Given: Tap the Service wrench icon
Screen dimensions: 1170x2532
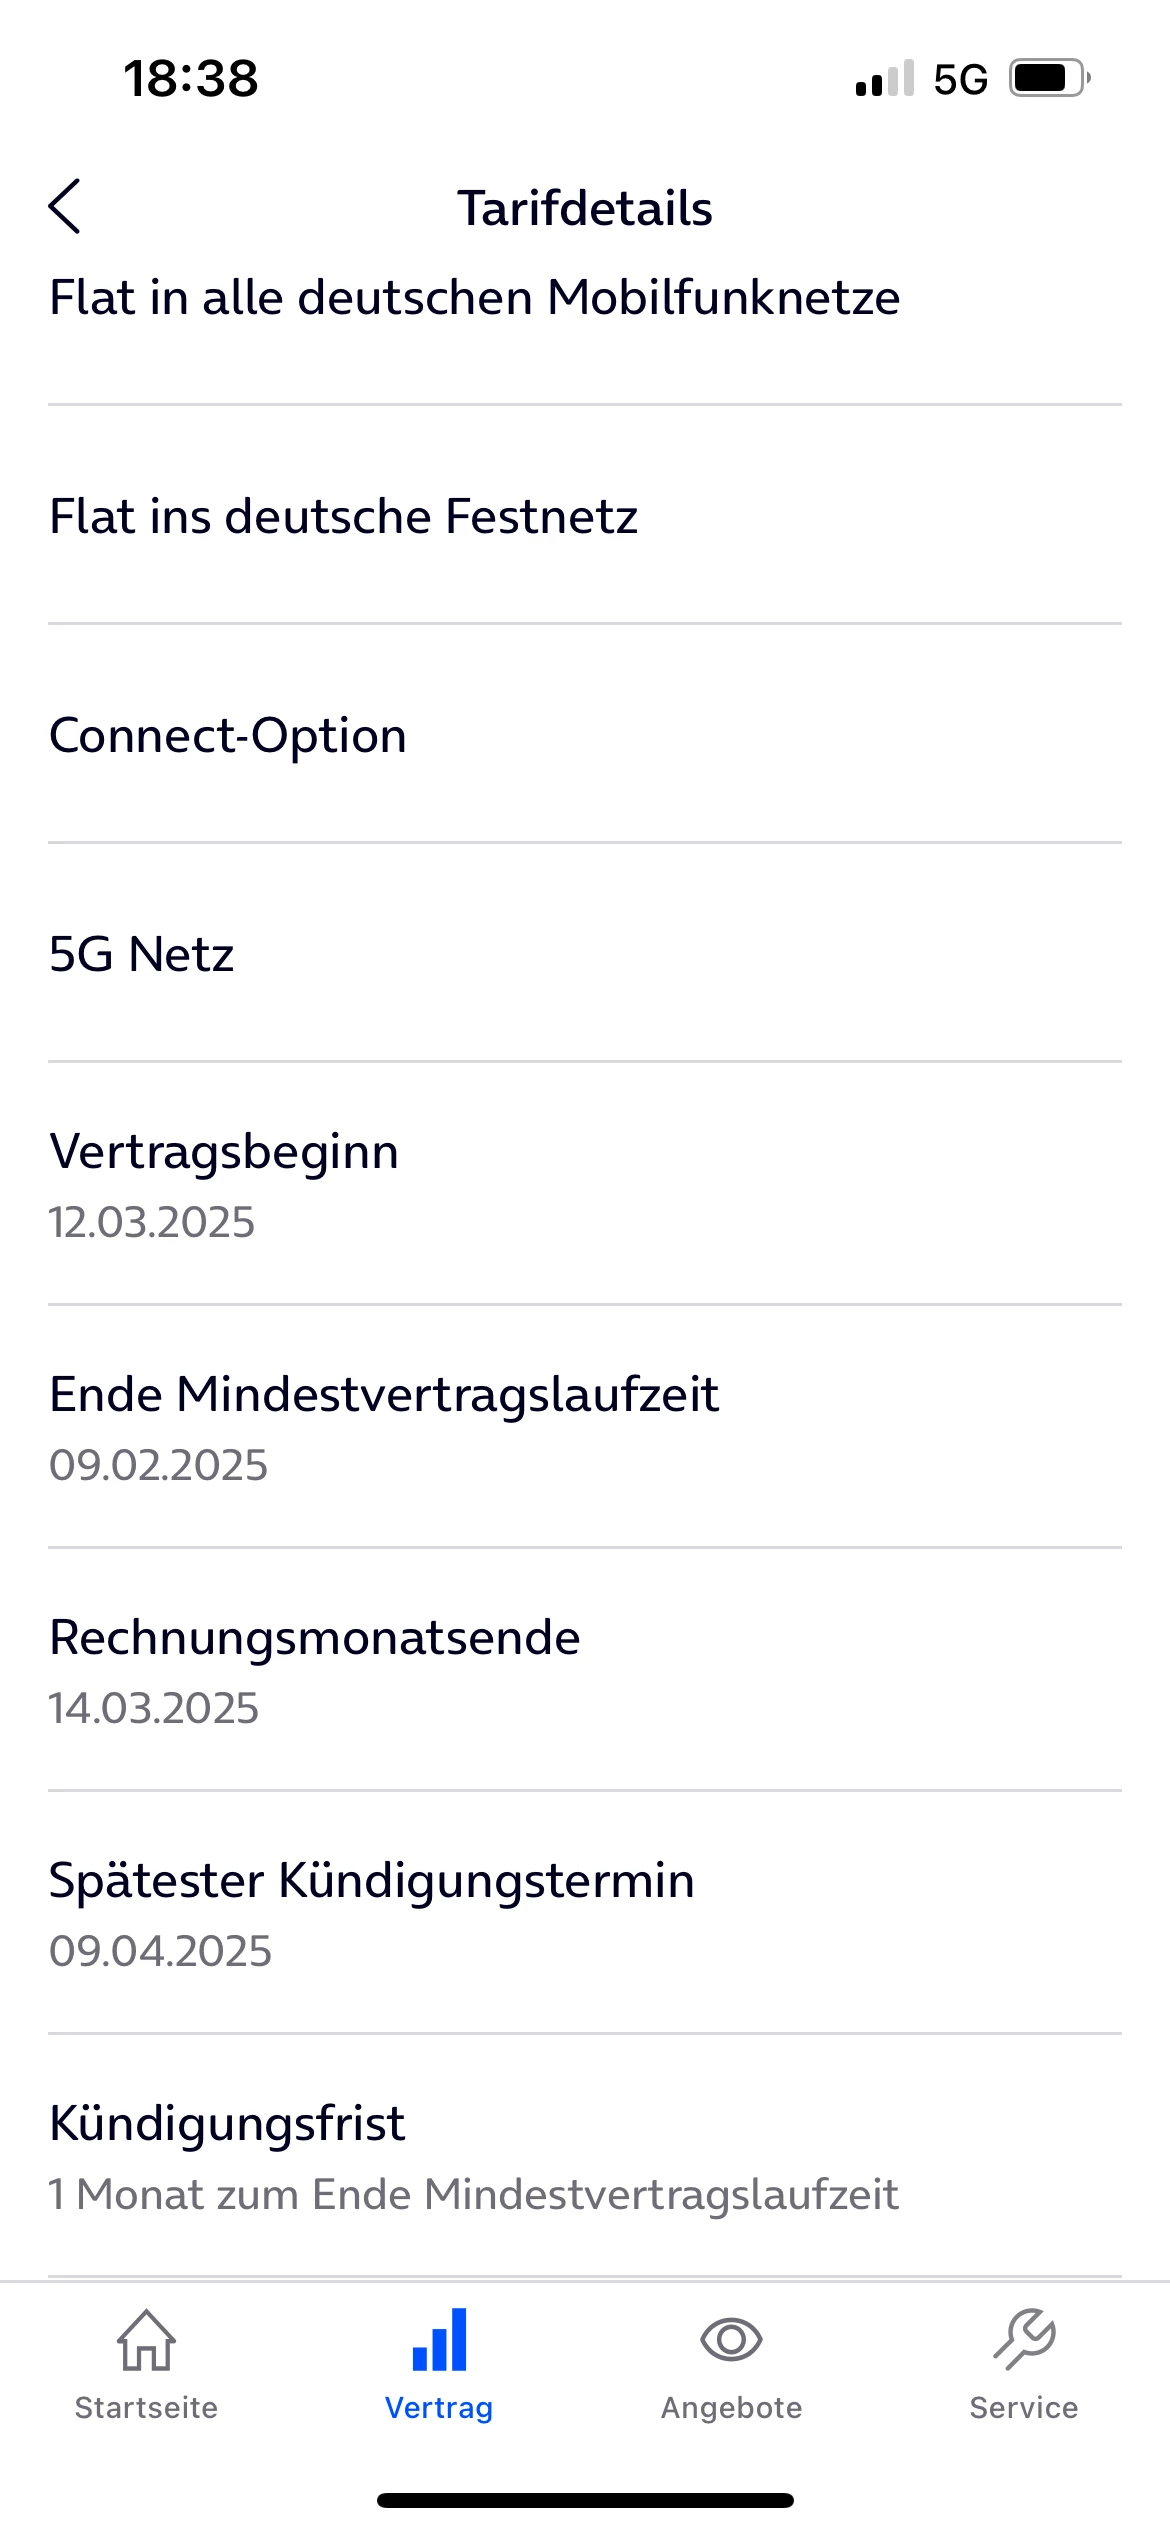Looking at the screenshot, I should (x=1024, y=2340).
